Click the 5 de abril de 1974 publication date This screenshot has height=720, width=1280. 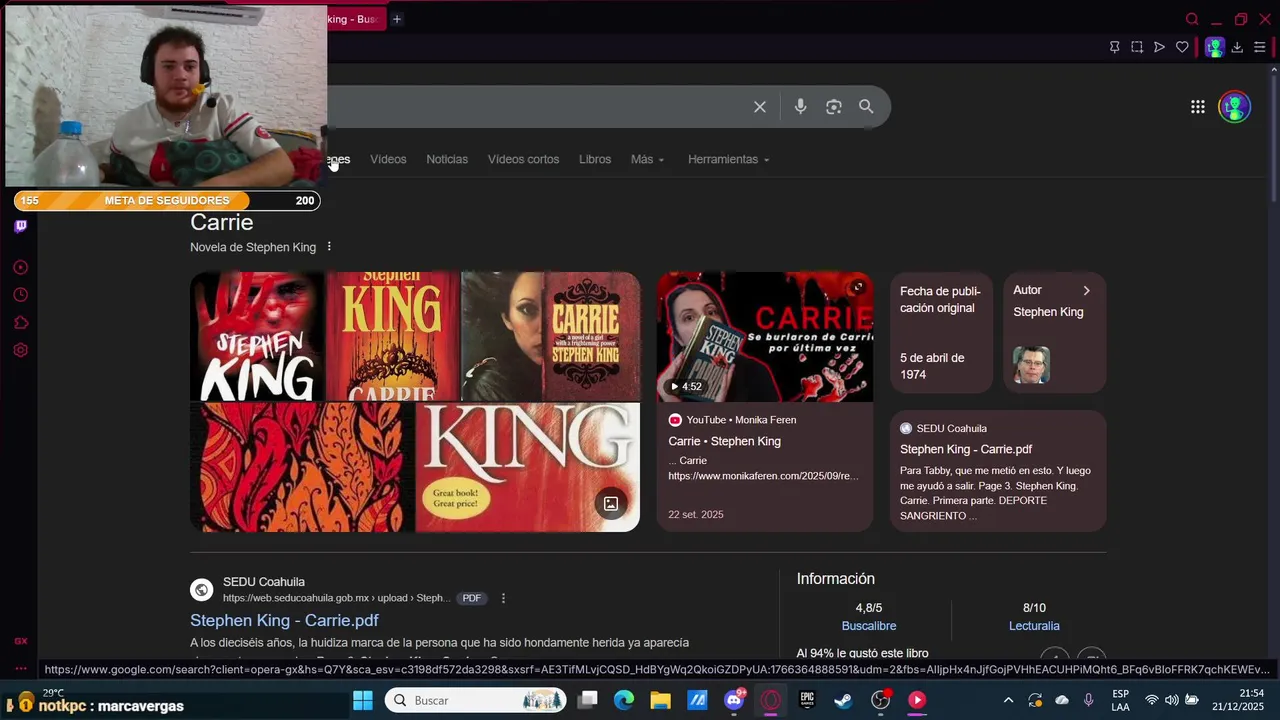pyautogui.click(x=932, y=366)
